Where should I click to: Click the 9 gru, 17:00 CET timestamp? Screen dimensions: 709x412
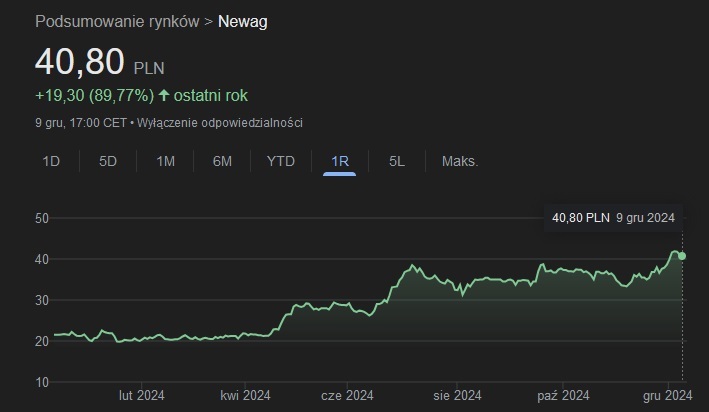pos(81,123)
